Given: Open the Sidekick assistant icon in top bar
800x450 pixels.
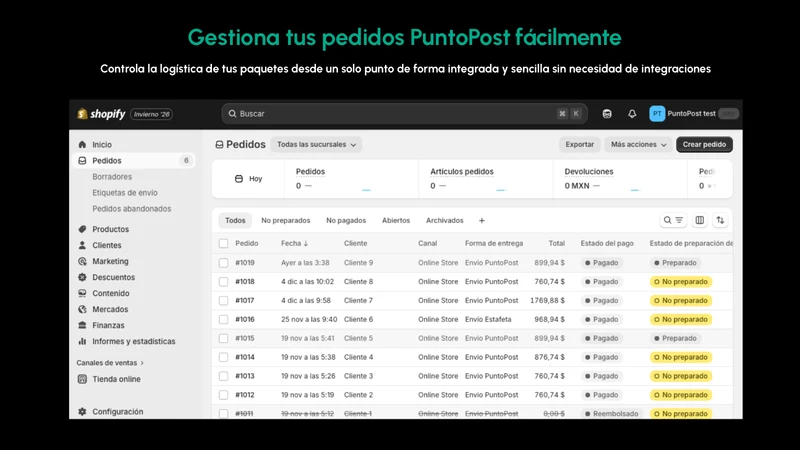Looking at the screenshot, I should 607,114.
